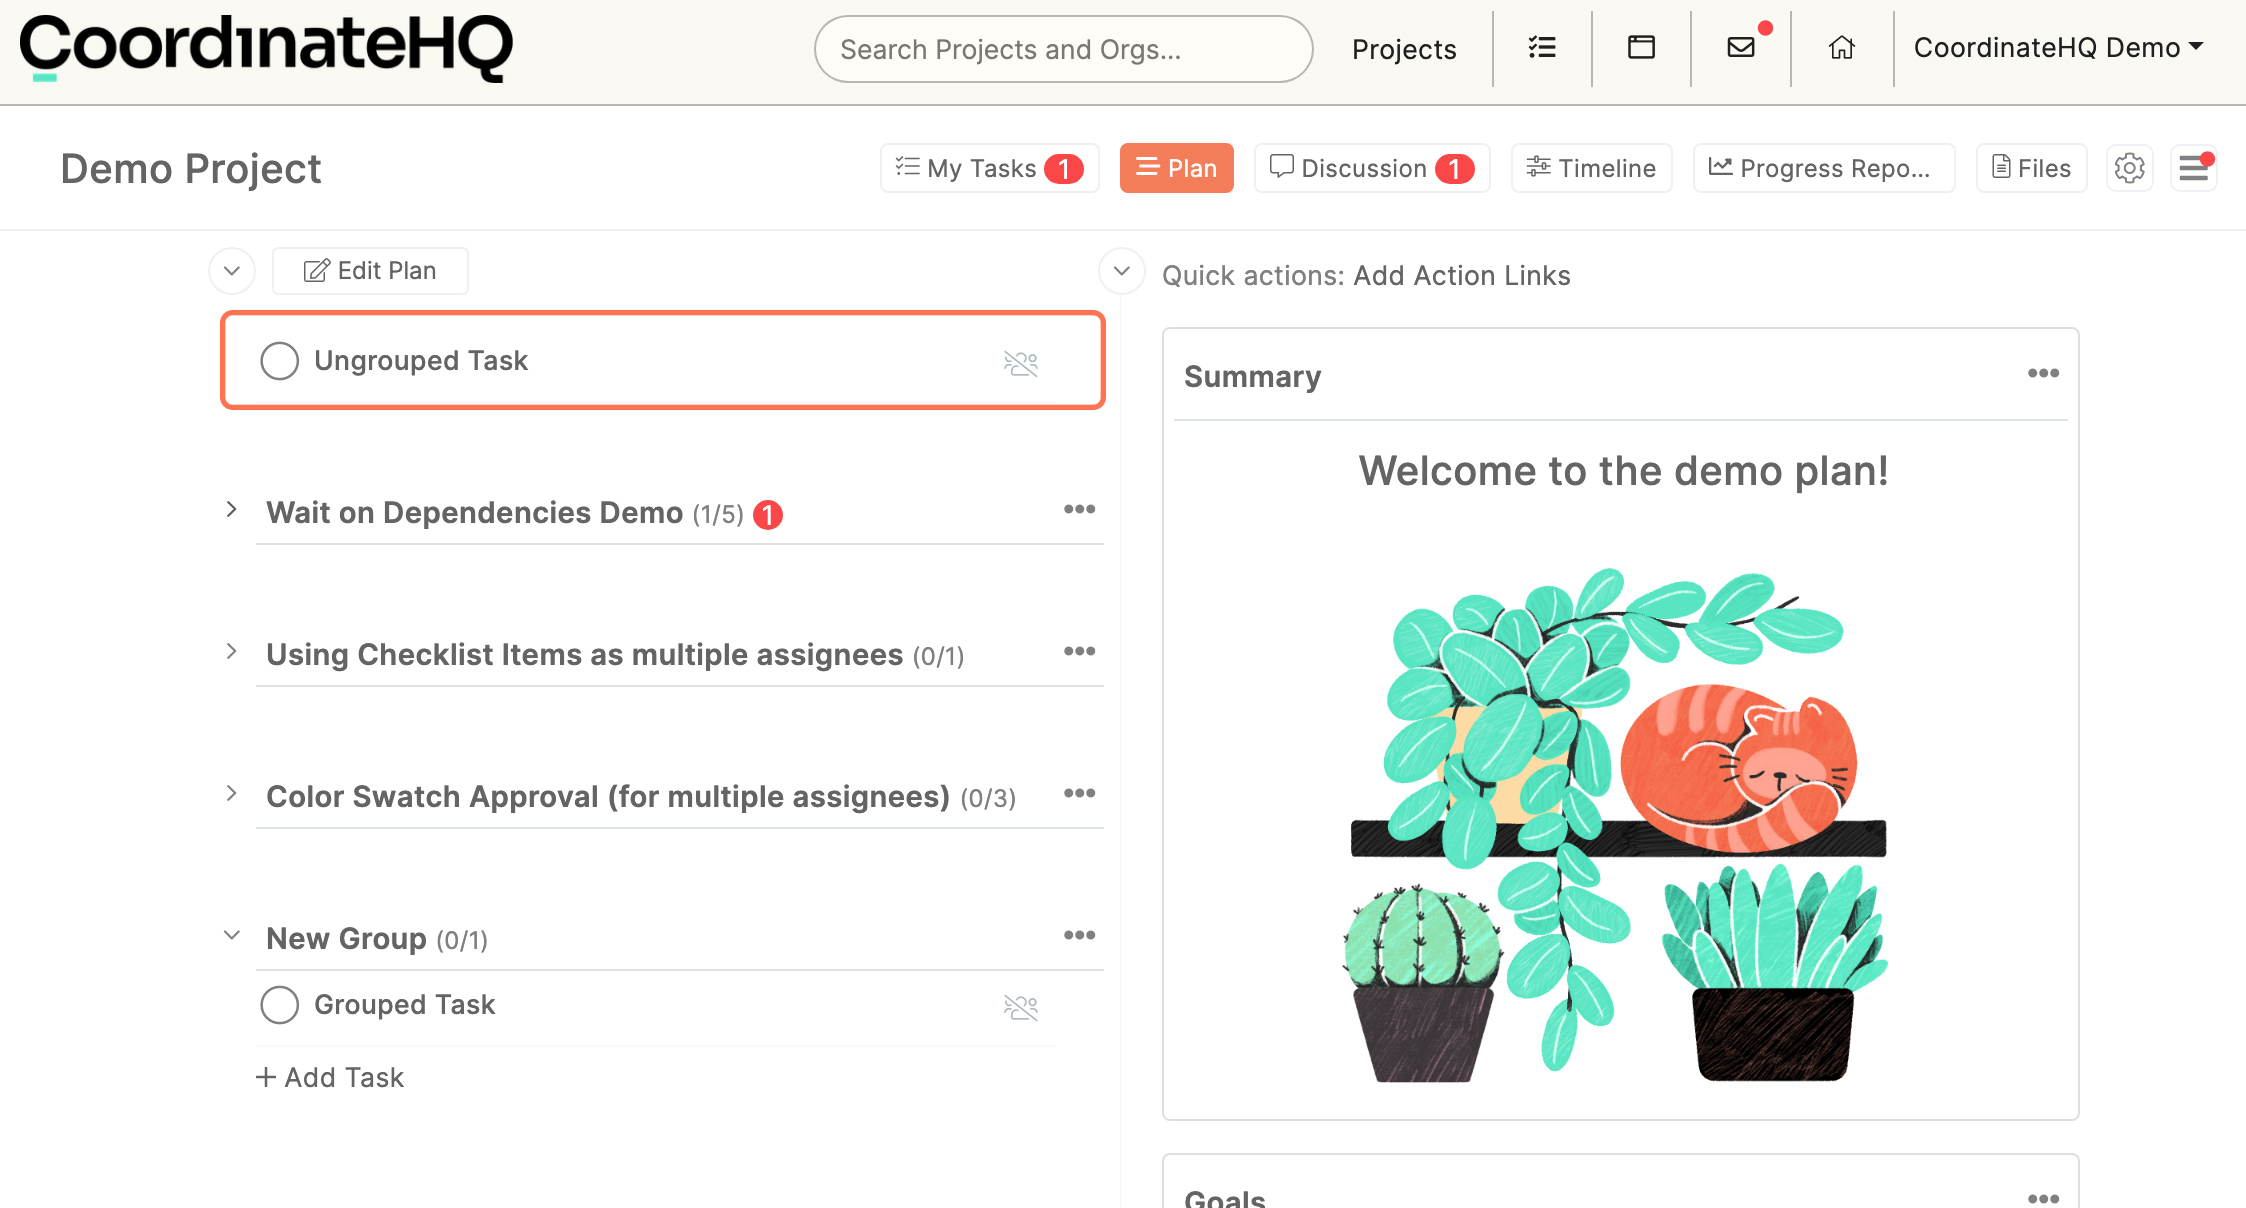
Task: Expand Using Checklist Items group
Action: (231, 652)
